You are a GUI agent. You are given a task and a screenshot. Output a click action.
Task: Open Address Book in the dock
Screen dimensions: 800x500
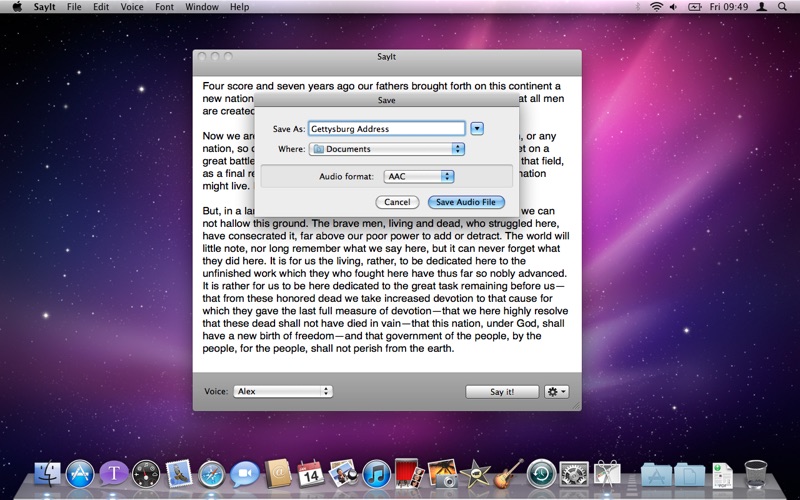pos(278,473)
